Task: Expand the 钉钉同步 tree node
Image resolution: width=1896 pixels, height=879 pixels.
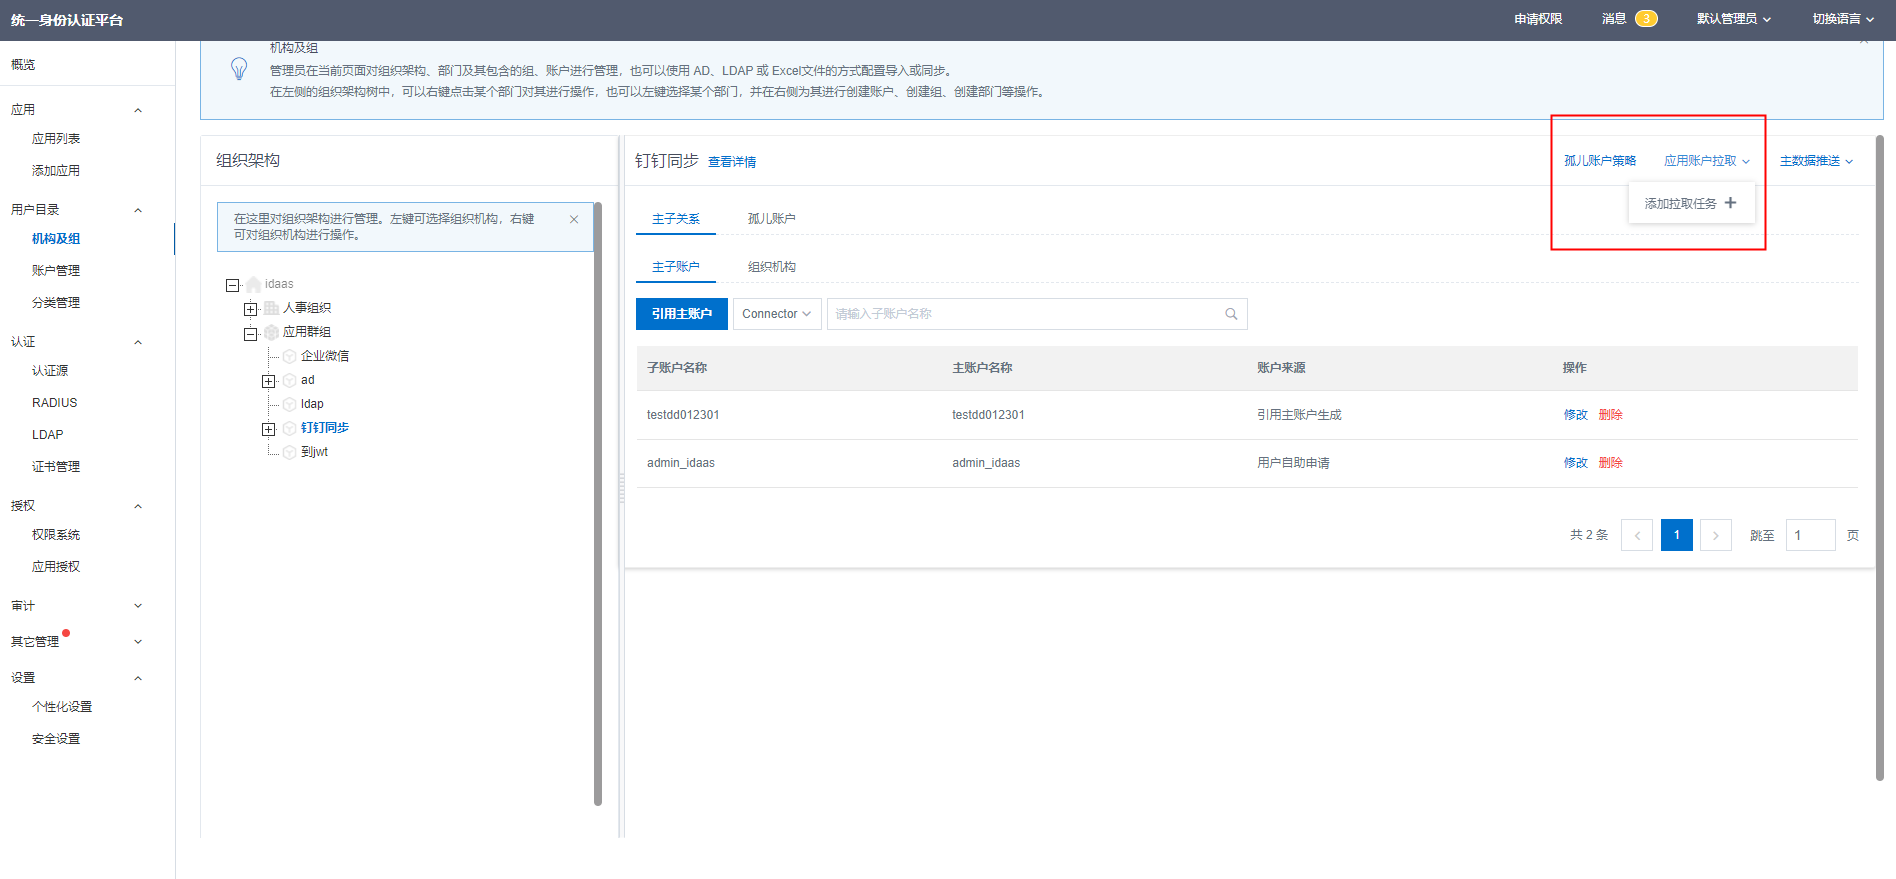Action: [268, 429]
